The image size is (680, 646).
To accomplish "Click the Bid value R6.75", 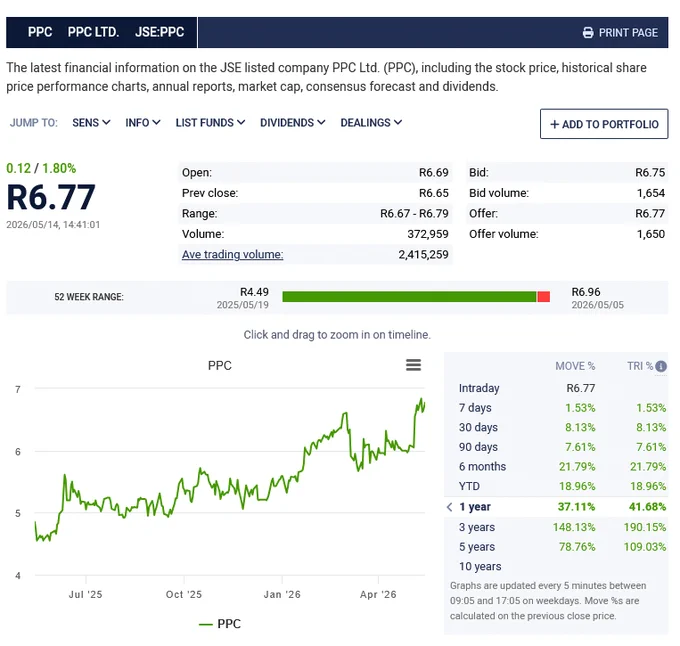I will [650, 173].
